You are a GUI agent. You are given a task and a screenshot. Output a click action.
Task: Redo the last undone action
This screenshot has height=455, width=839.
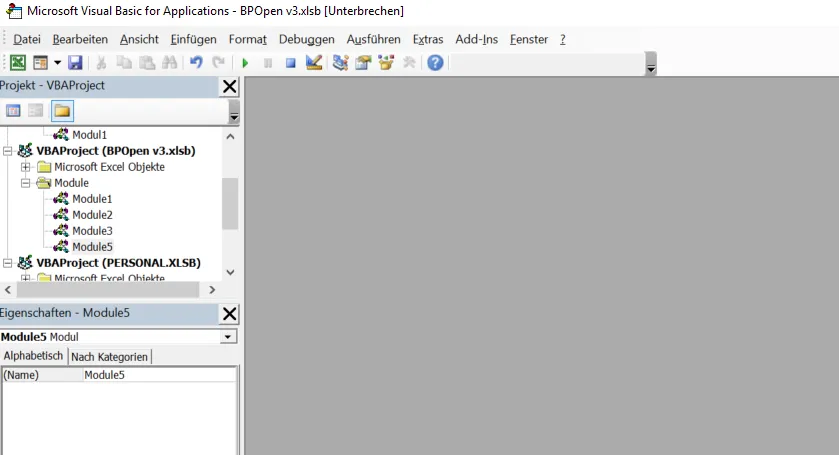tap(218, 63)
